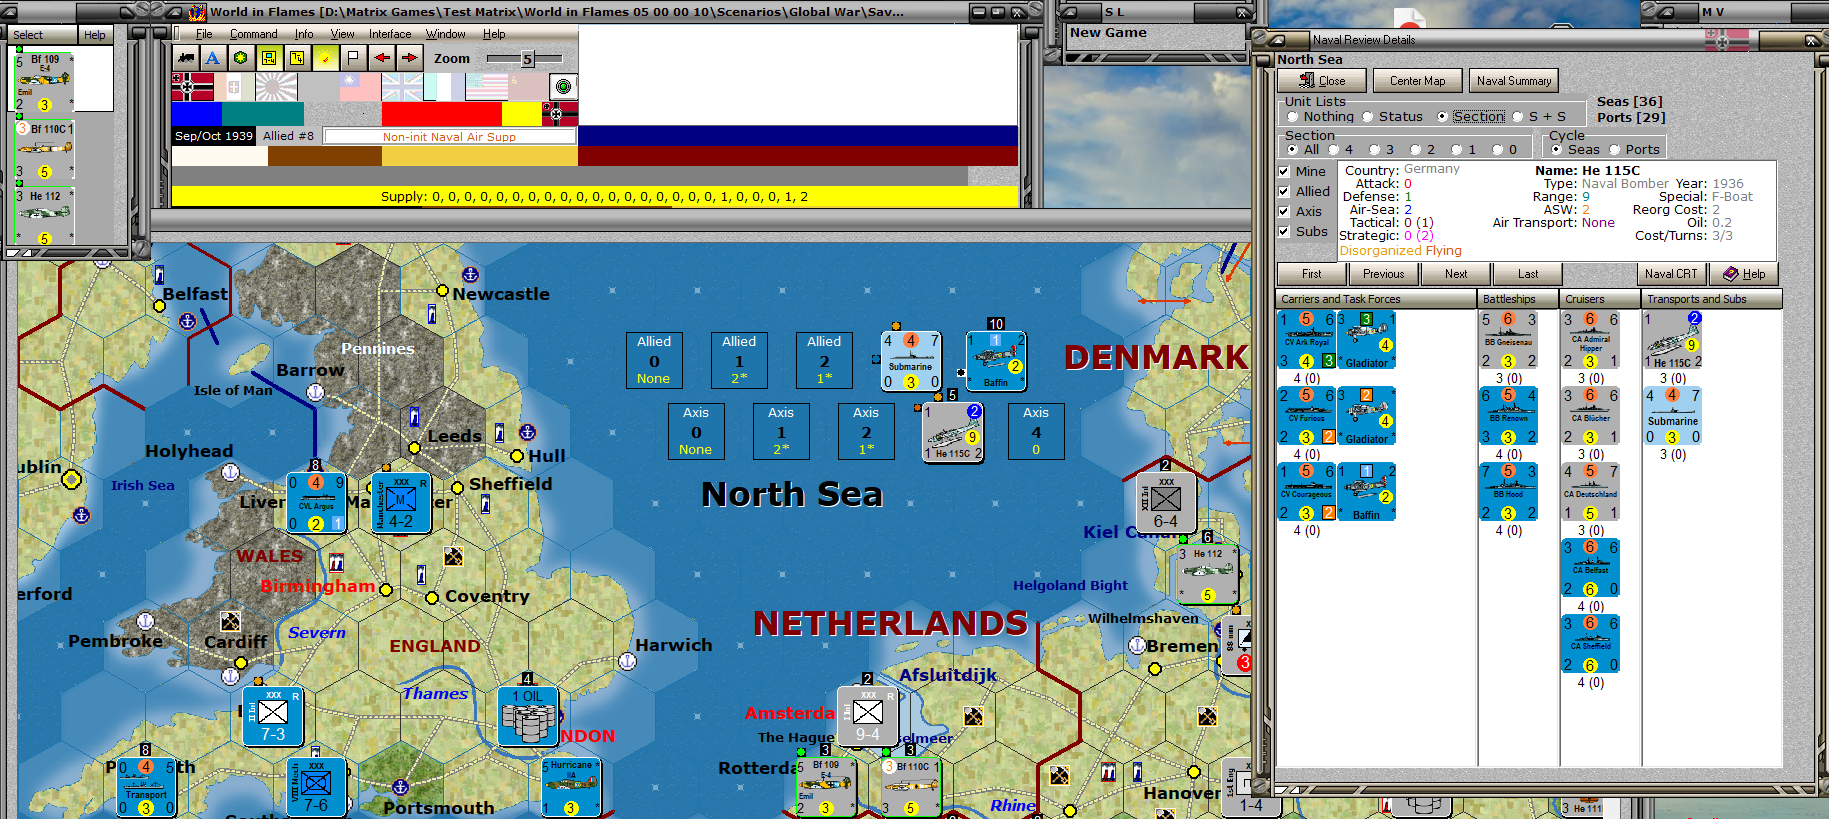Click the CV Ark Royal carrier counter
This screenshot has height=819, width=1829.
point(1307,340)
